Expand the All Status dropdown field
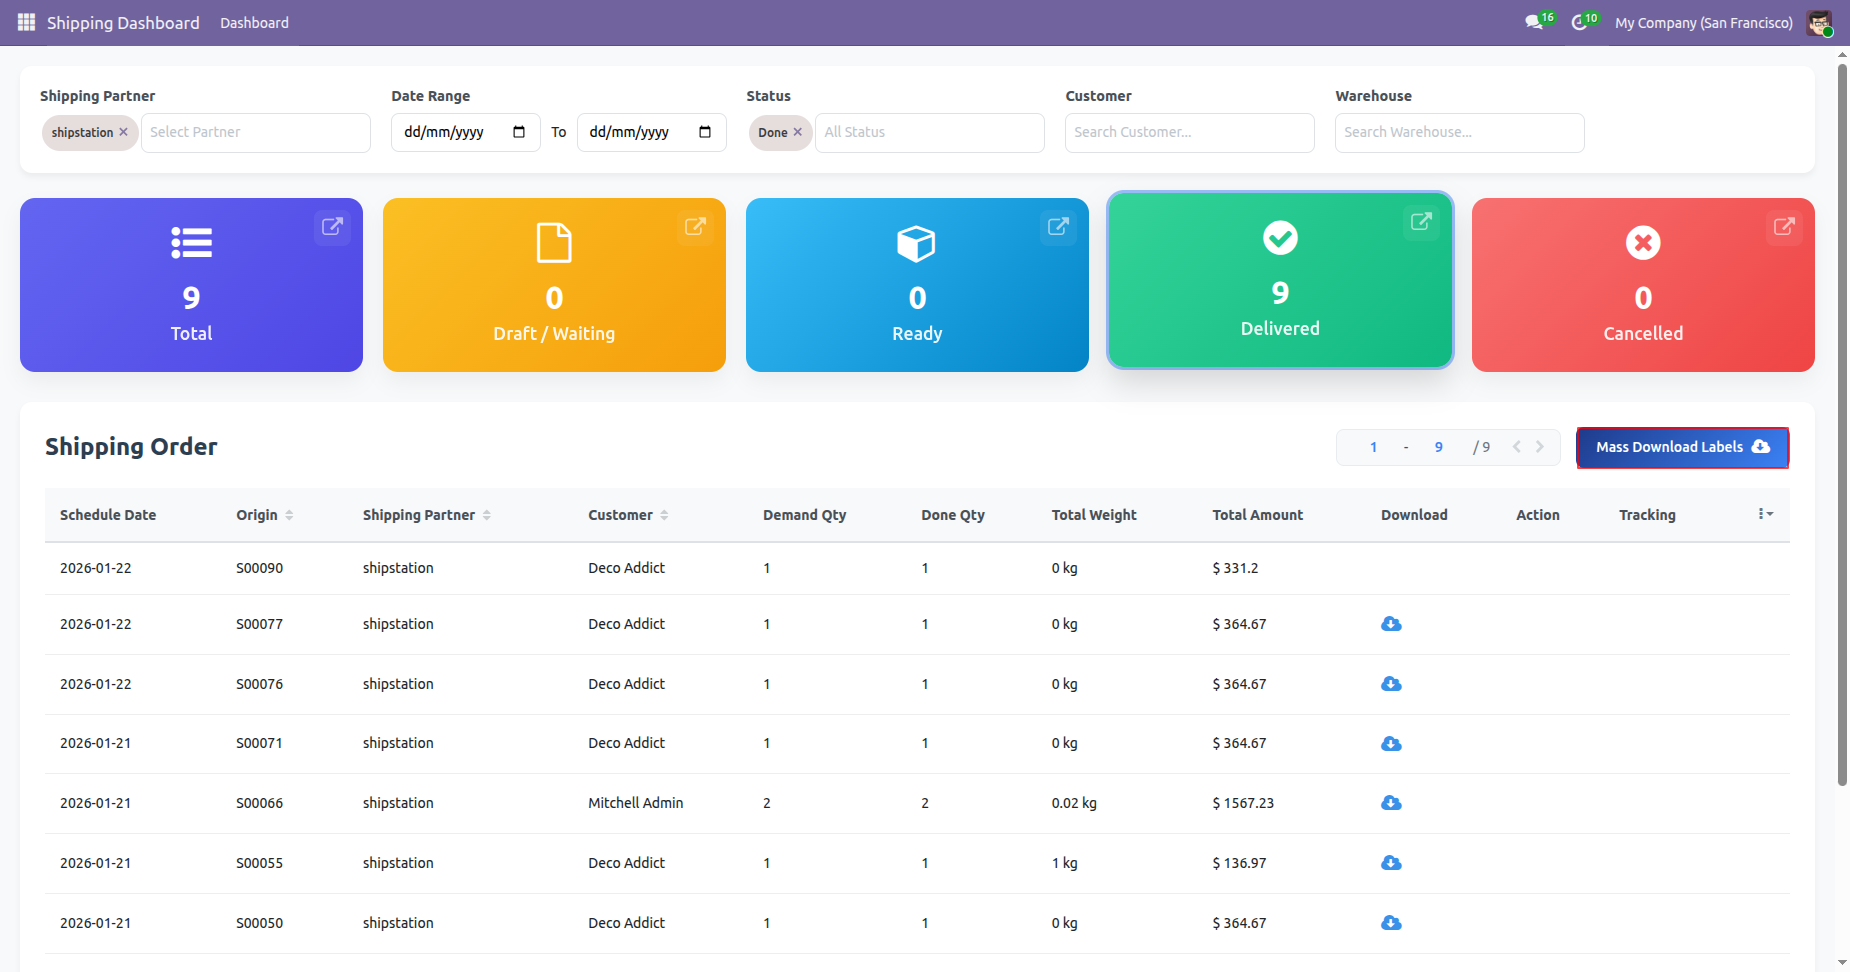 [929, 132]
